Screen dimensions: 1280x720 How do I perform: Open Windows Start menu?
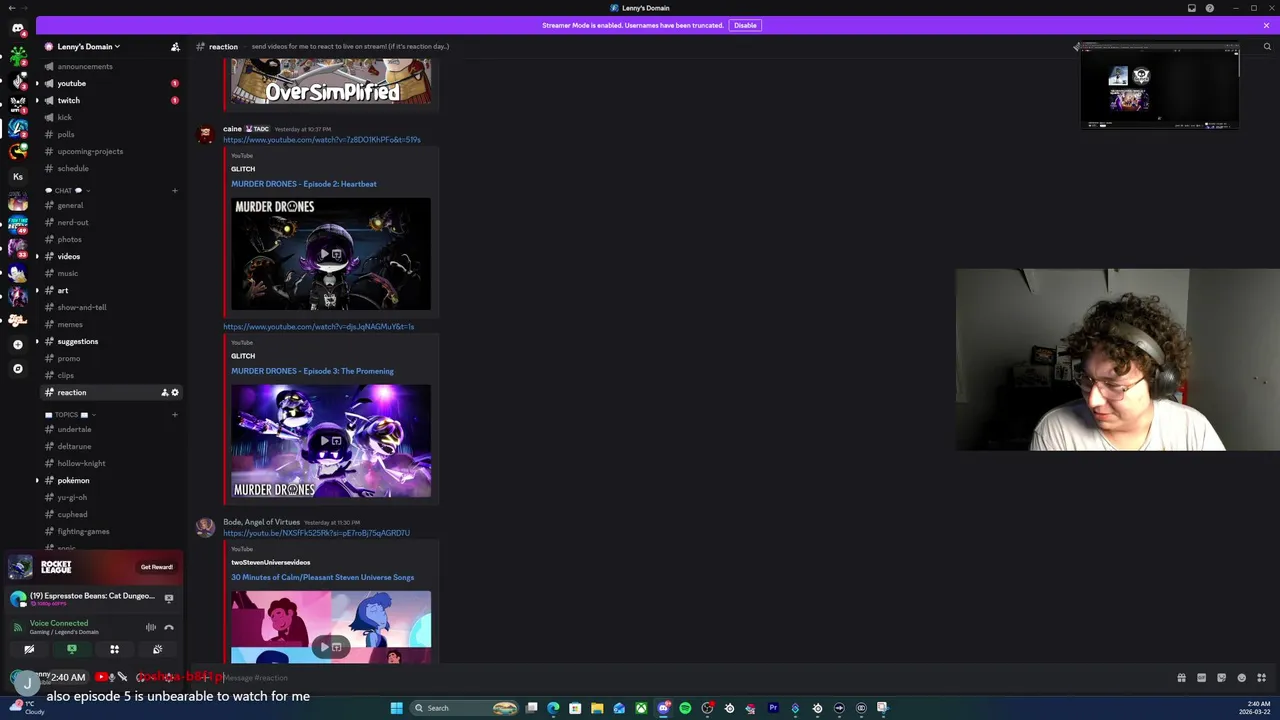[396, 708]
